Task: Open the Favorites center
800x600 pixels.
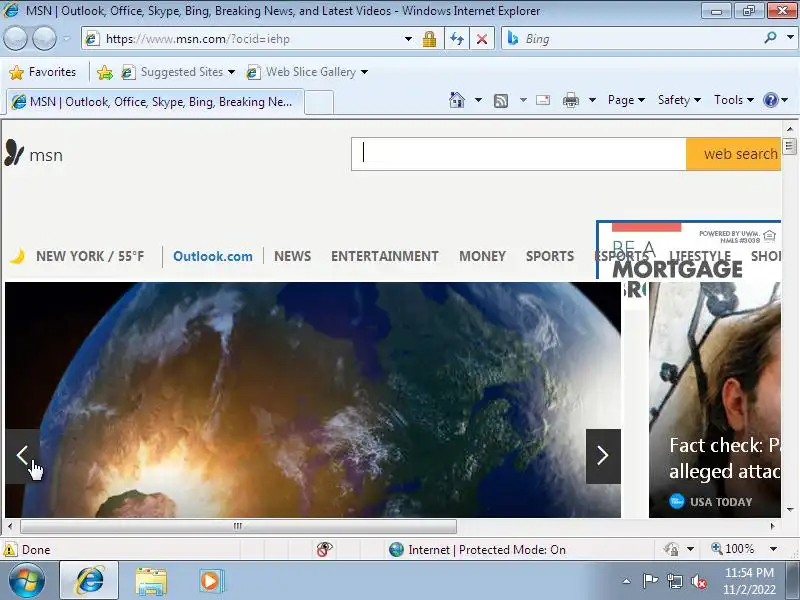Action: (43, 72)
